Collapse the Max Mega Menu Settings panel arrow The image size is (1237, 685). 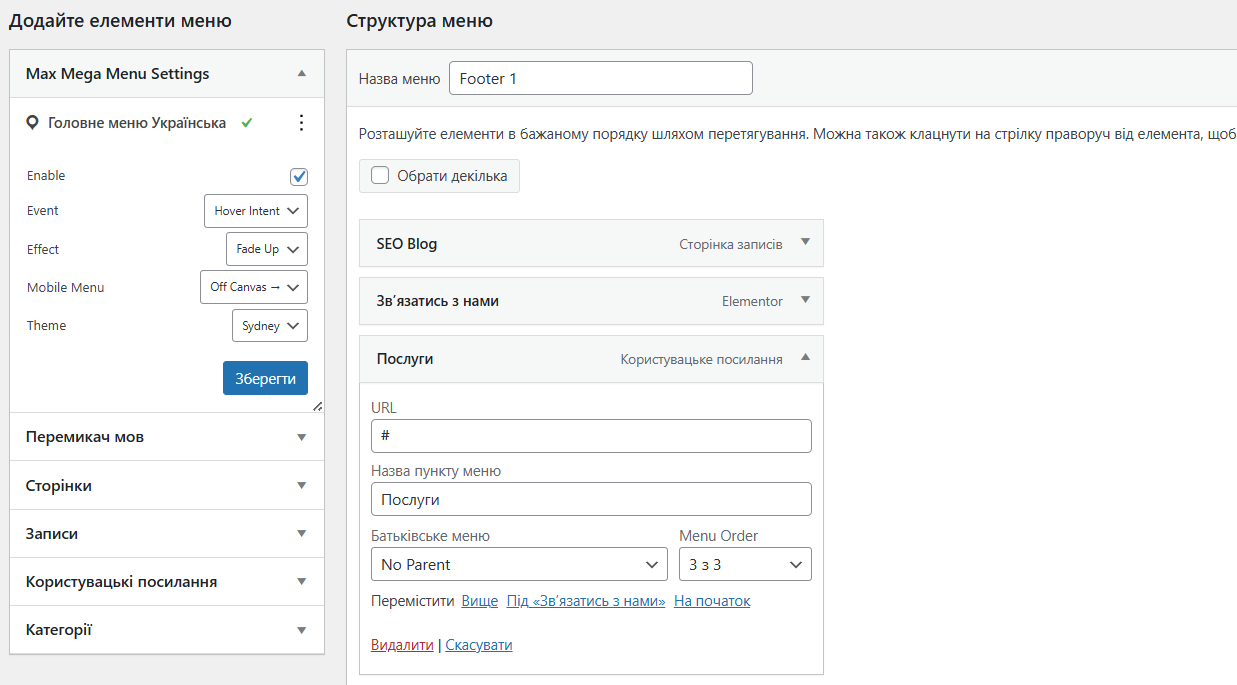point(301,74)
